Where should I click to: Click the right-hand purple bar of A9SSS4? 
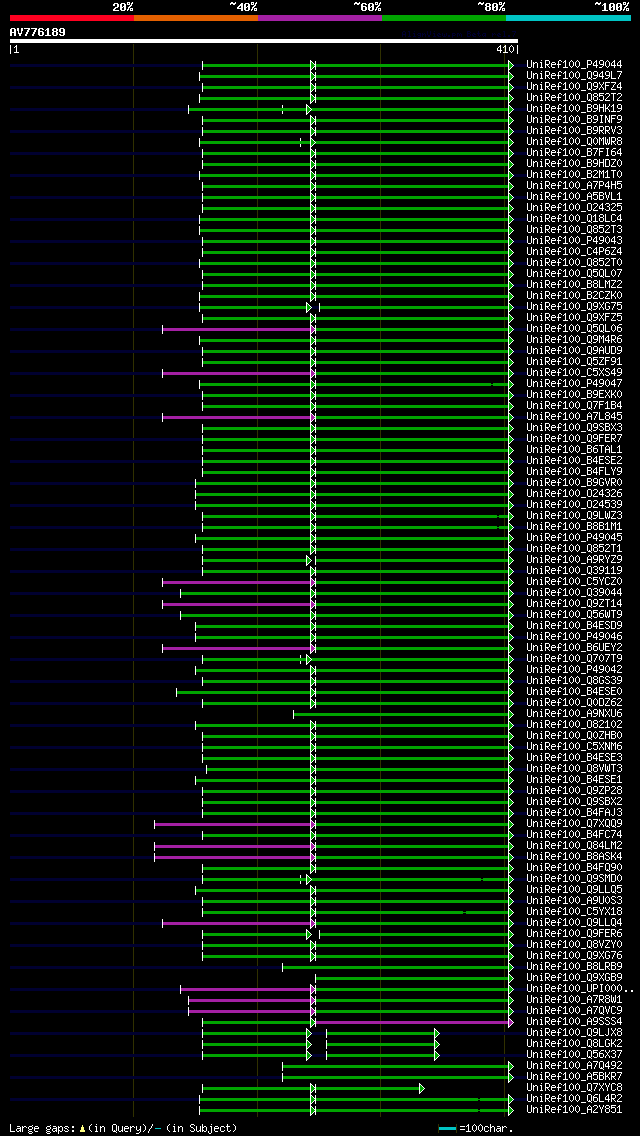pos(412,1022)
